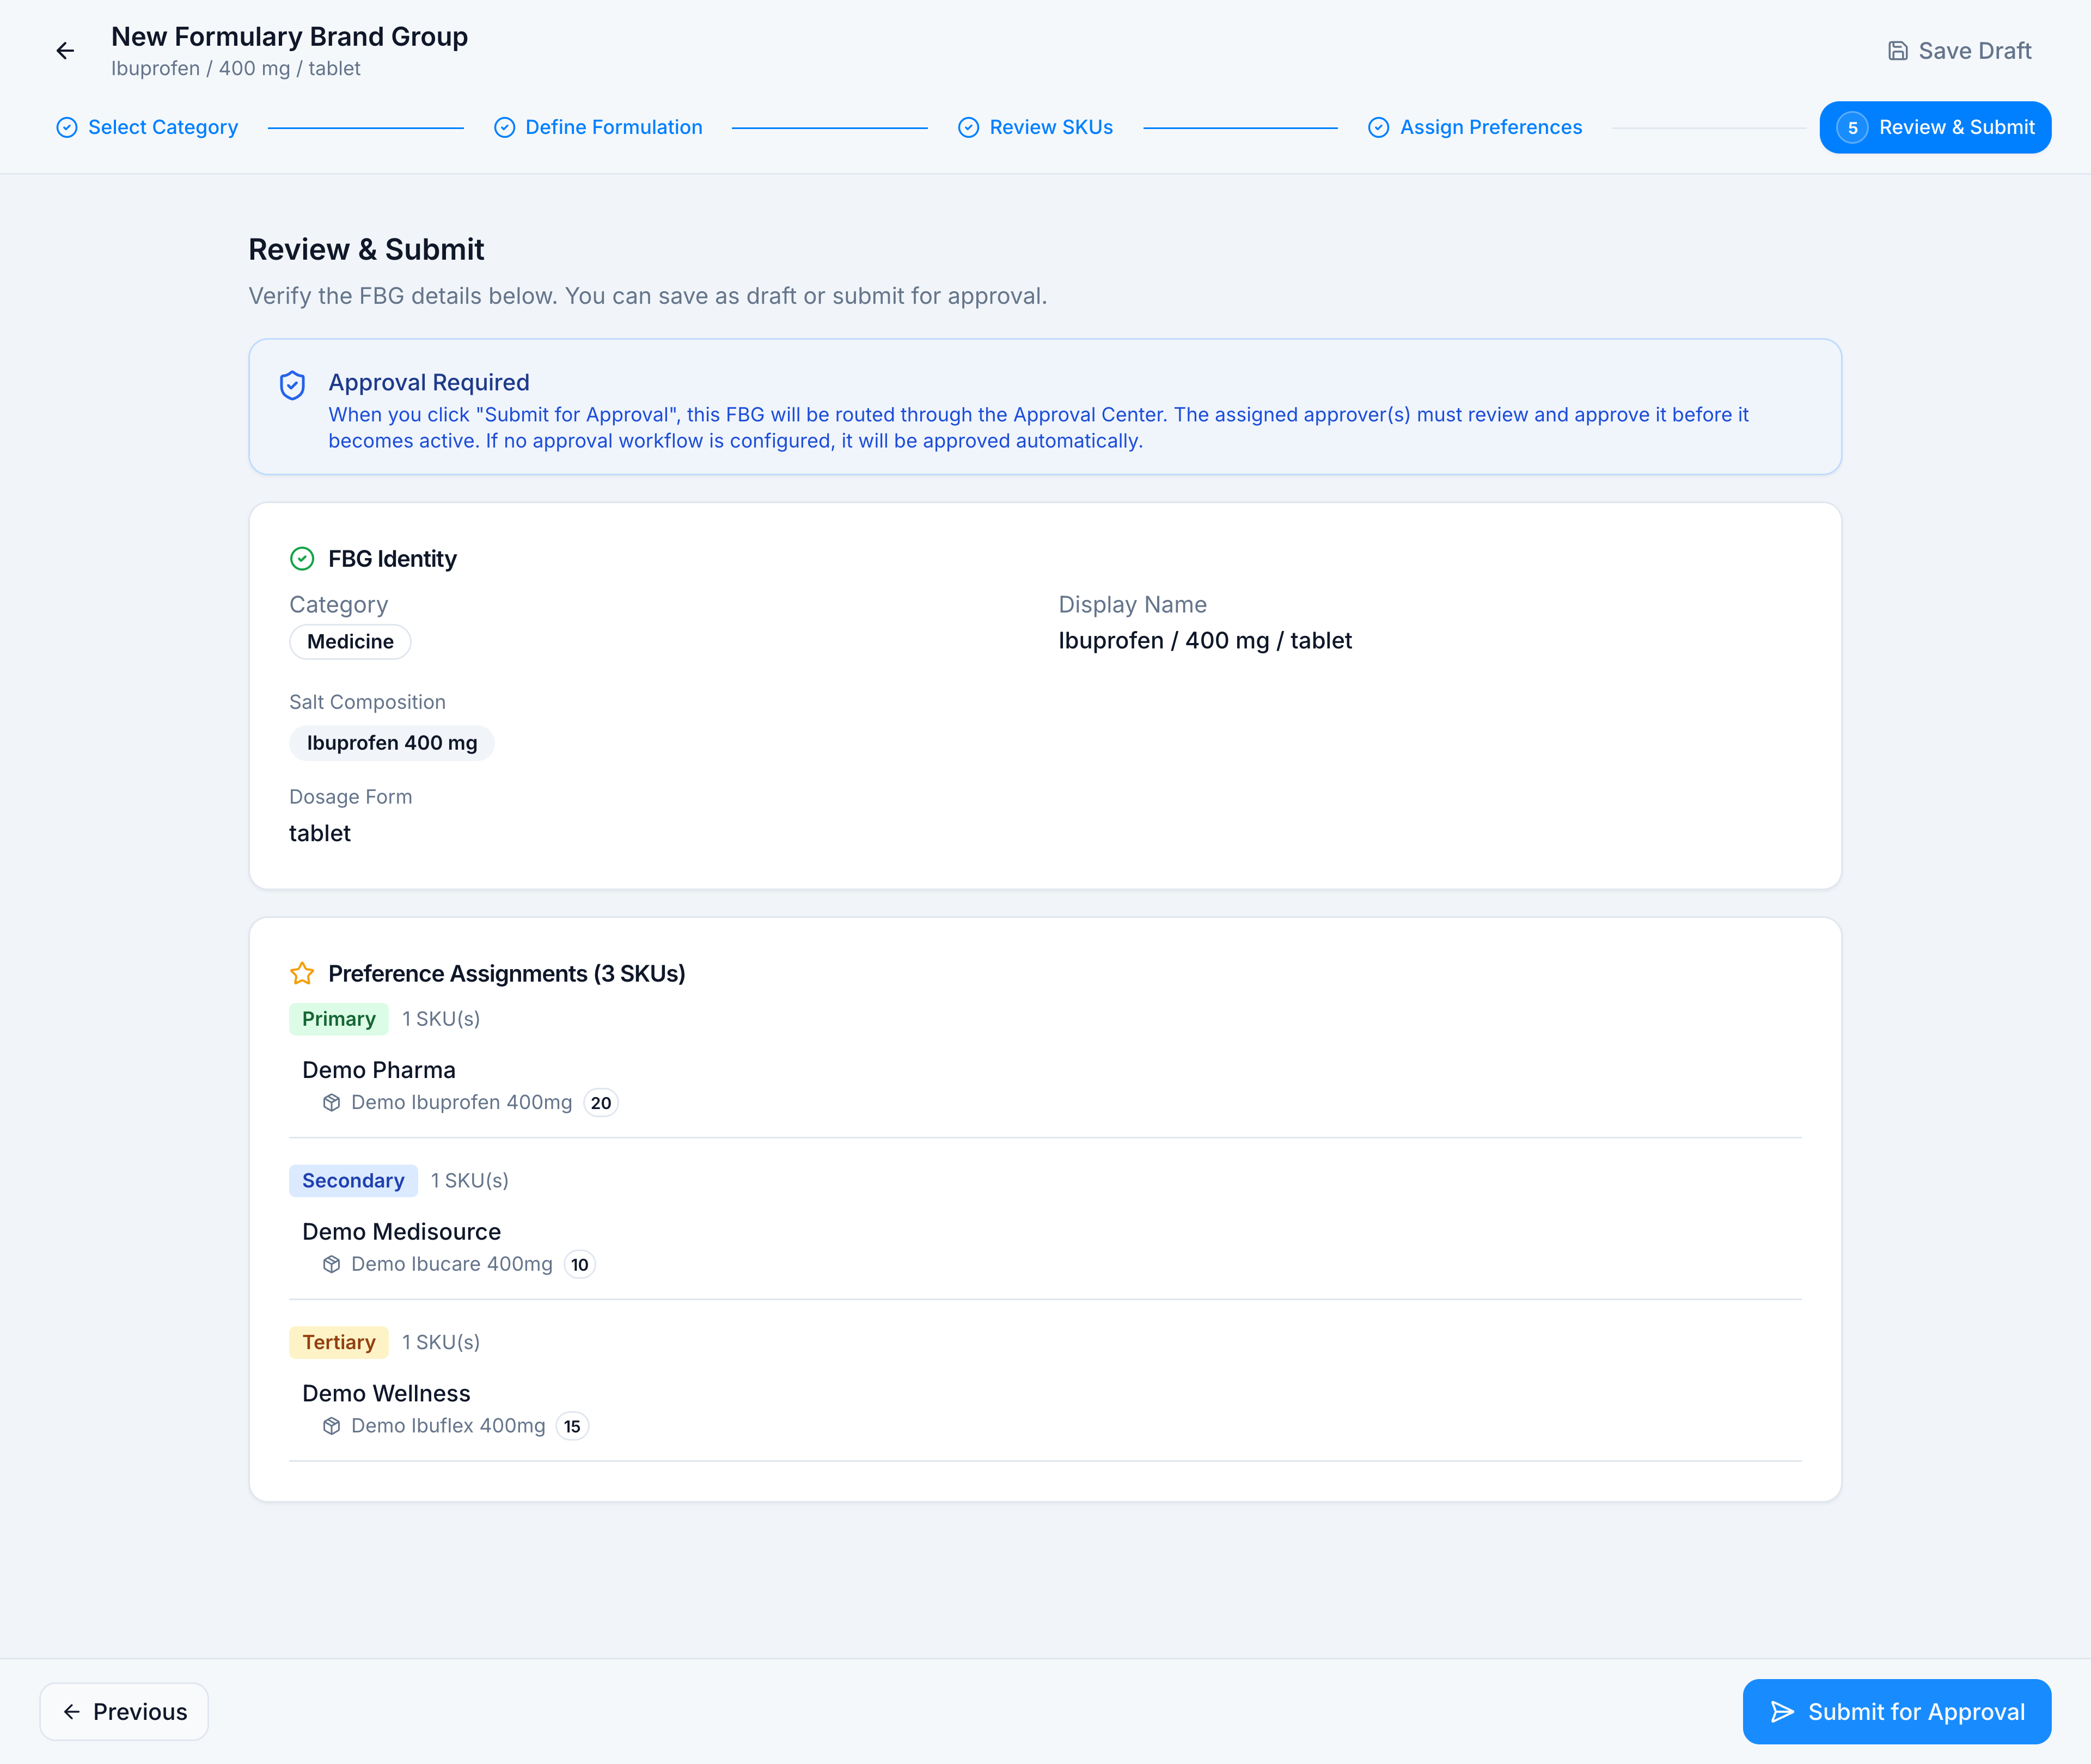Click the Tertiary preference badge
The height and width of the screenshot is (1764, 2091).
pyautogui.click(x=339, y=1342)
